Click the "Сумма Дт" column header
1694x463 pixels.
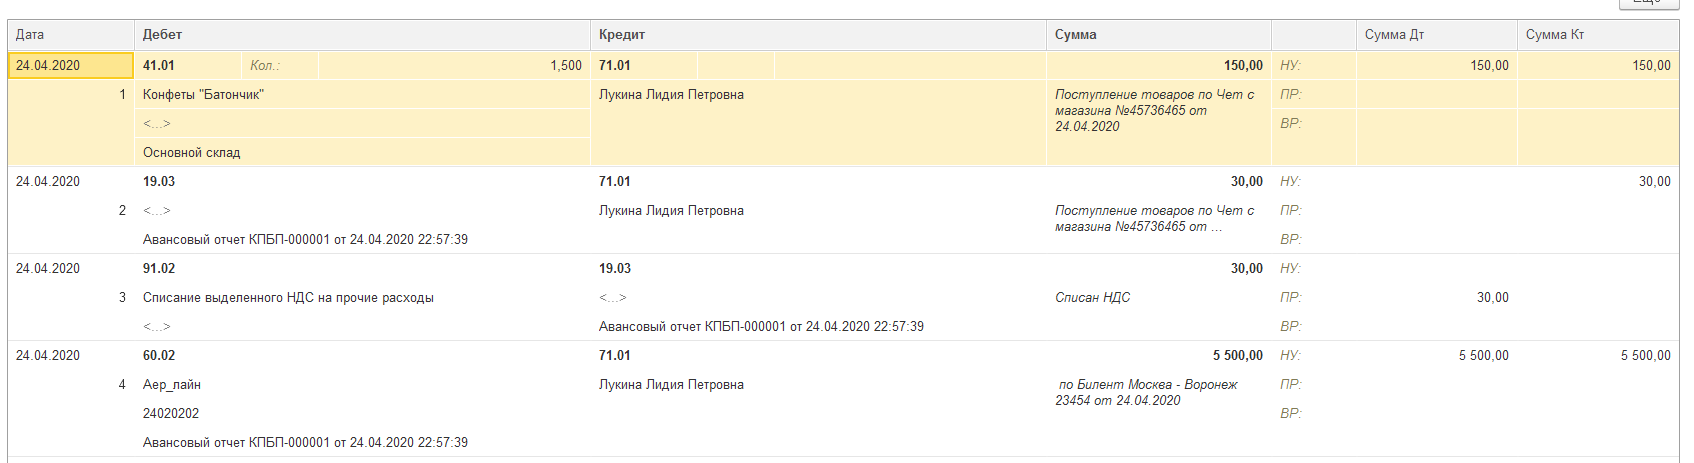tap(1394, 35)
